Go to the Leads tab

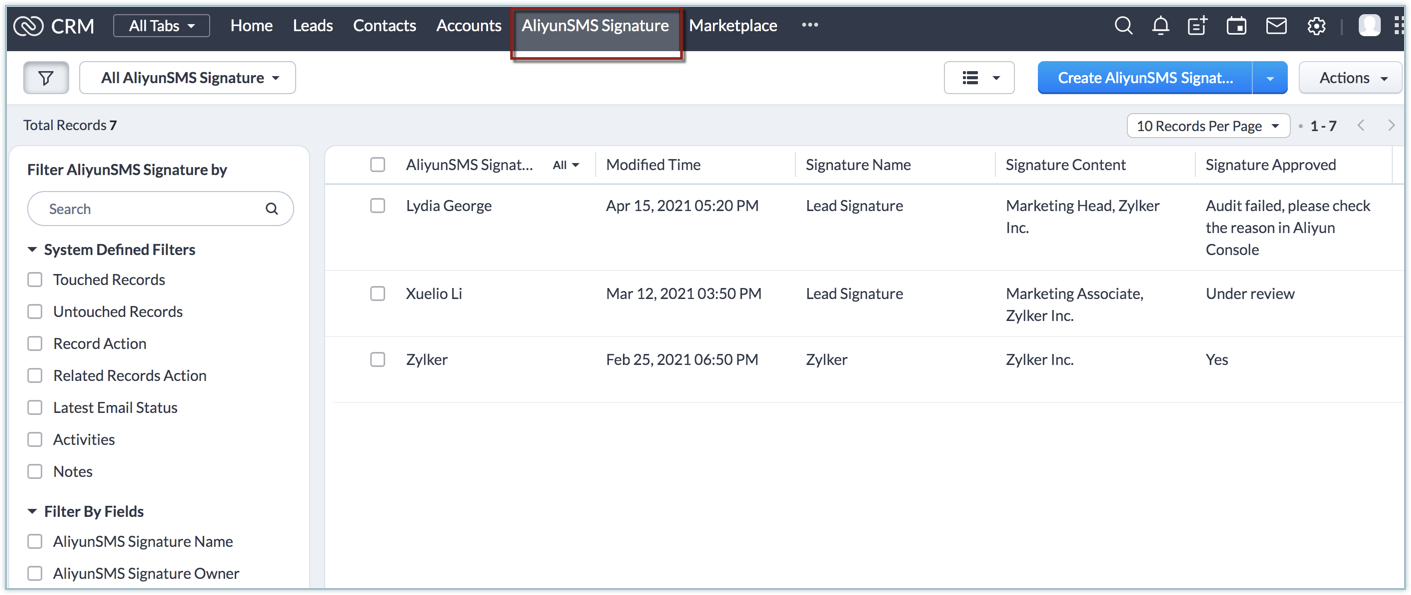tap(313, 26)
